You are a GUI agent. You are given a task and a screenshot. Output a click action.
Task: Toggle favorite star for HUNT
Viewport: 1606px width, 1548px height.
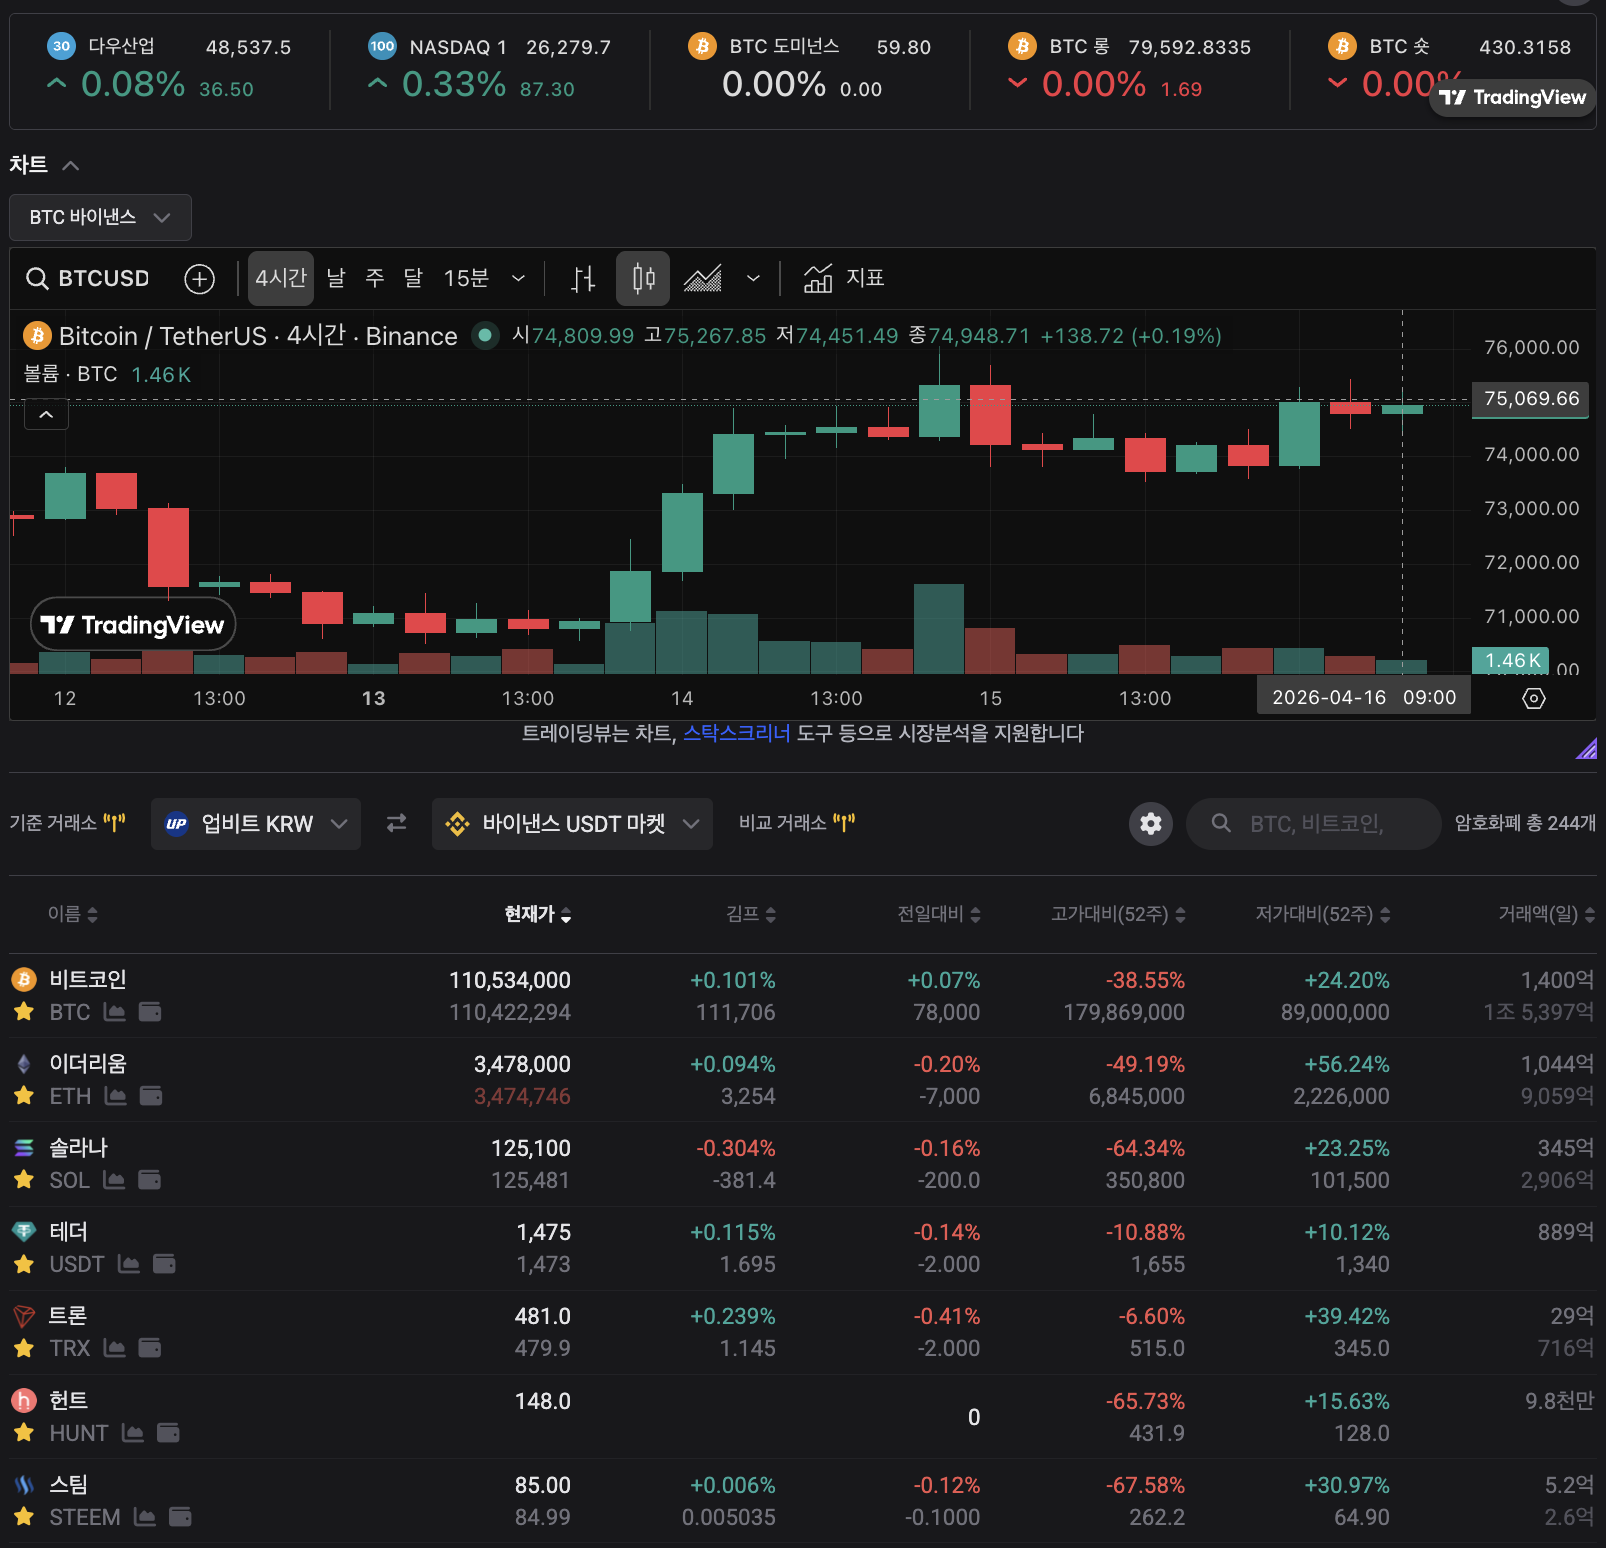(x=24, y=1433)
